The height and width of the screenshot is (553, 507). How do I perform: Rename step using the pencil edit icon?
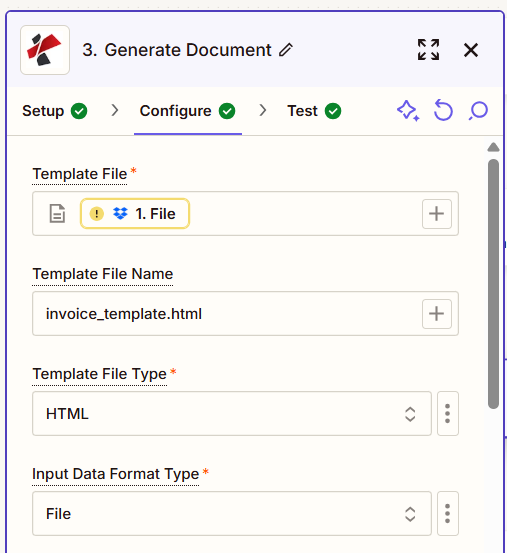tap(286, 50)
